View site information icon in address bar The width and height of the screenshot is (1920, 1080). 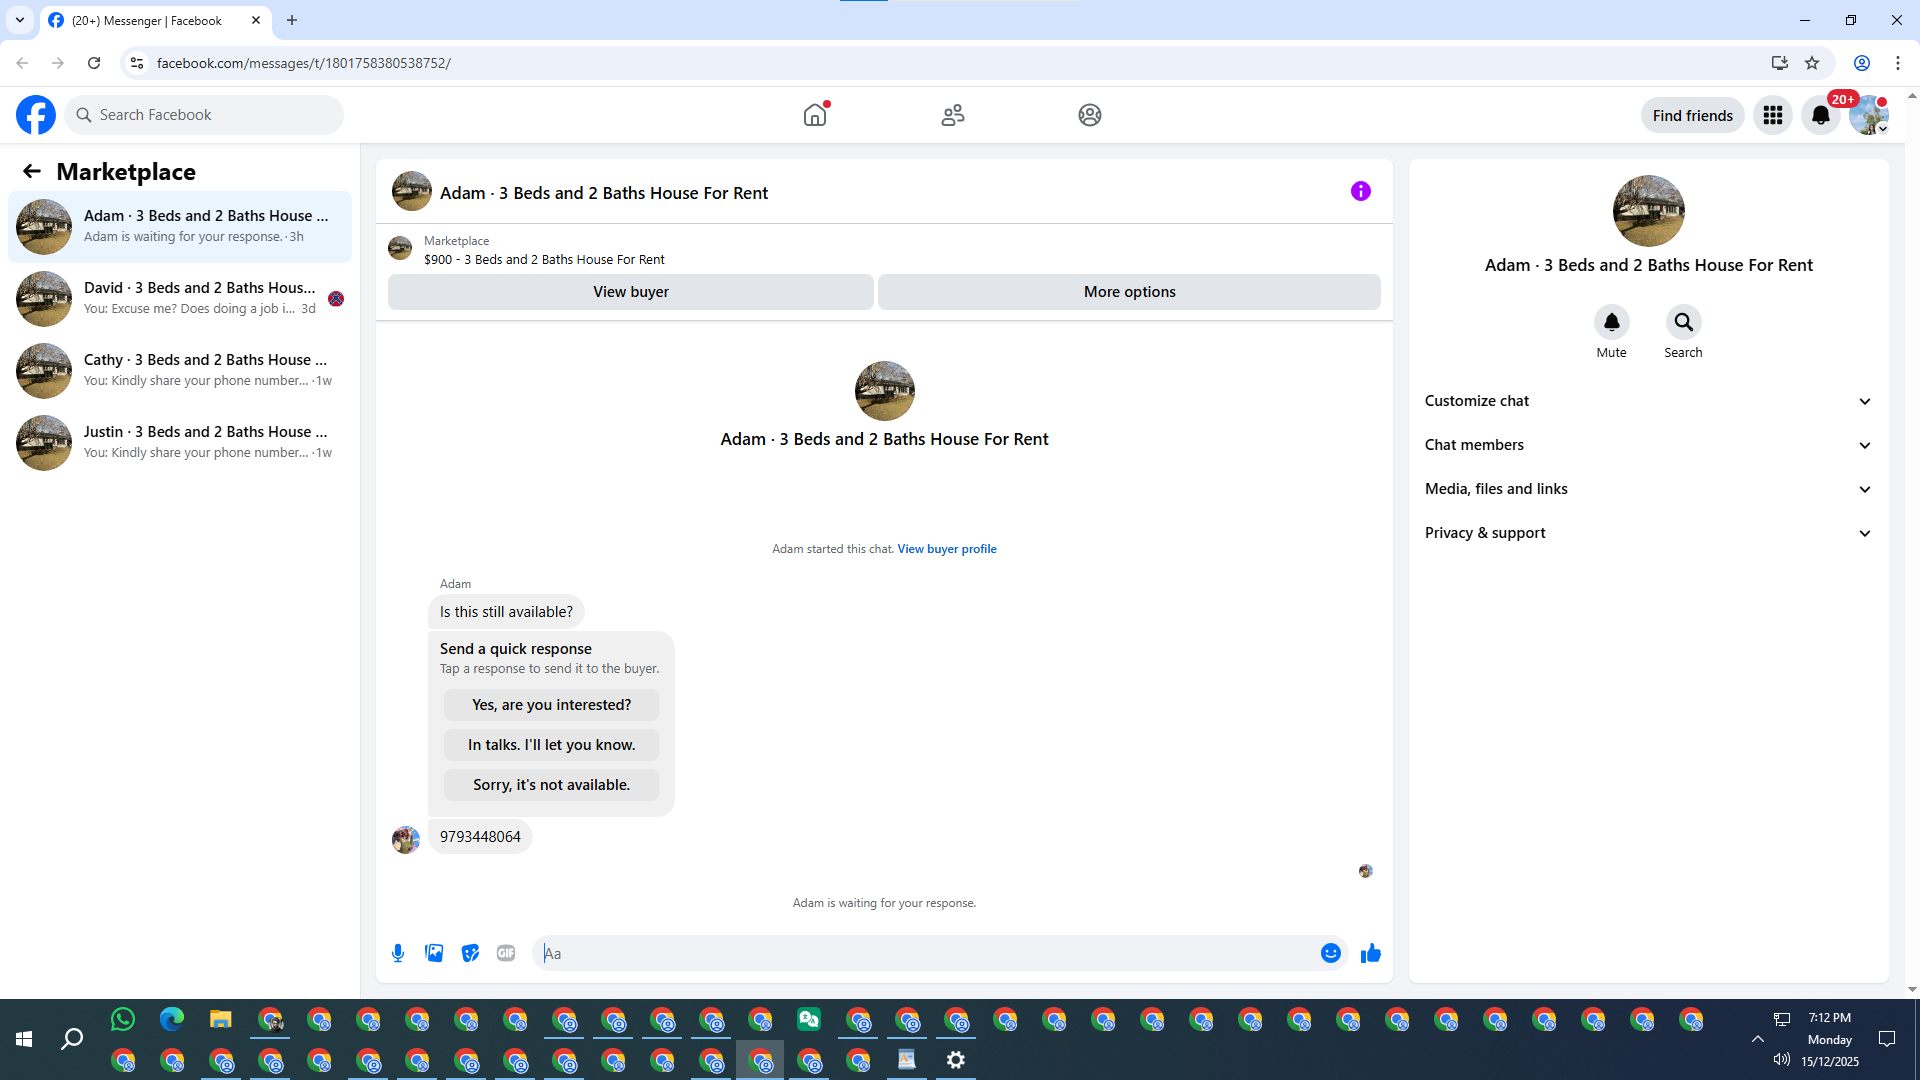point(137,63)
